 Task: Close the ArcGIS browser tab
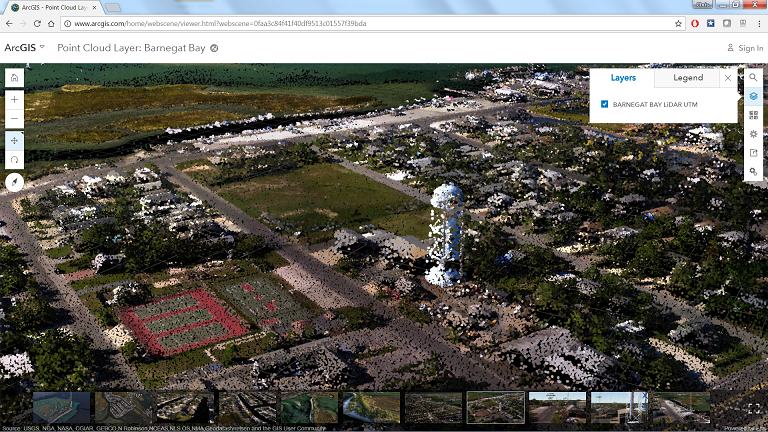pos(94,7)
